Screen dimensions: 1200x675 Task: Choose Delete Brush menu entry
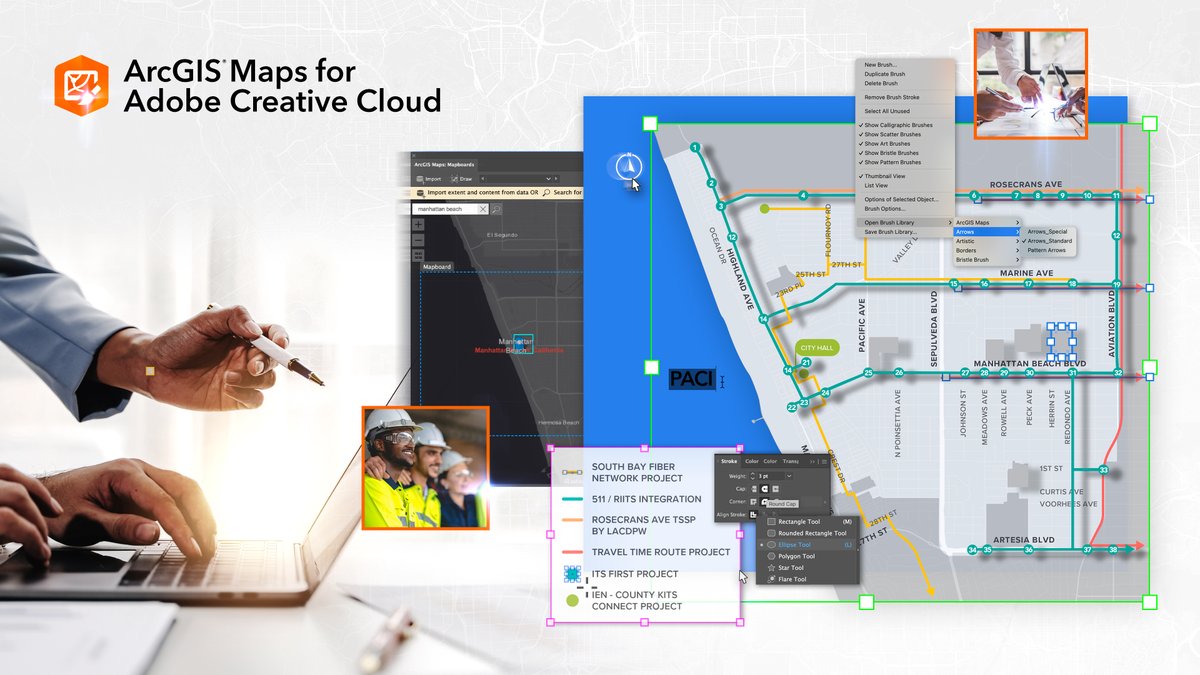[x=881, y=83]
